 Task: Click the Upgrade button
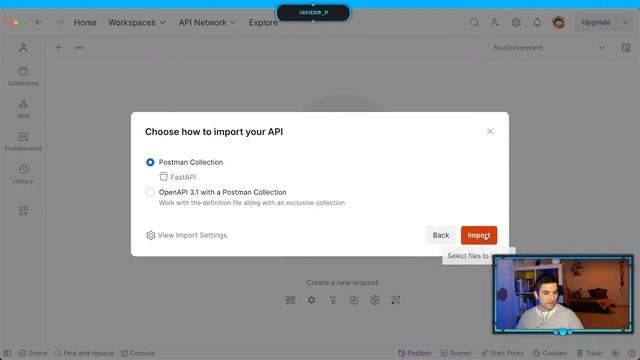tap(596, 22)
